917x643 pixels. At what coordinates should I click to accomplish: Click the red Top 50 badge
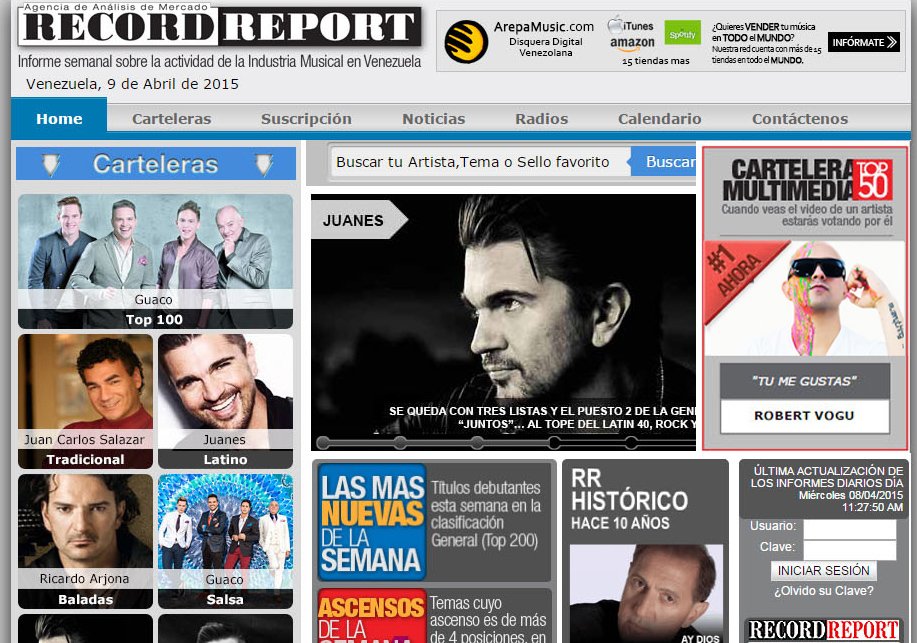(x=873, y=180)
